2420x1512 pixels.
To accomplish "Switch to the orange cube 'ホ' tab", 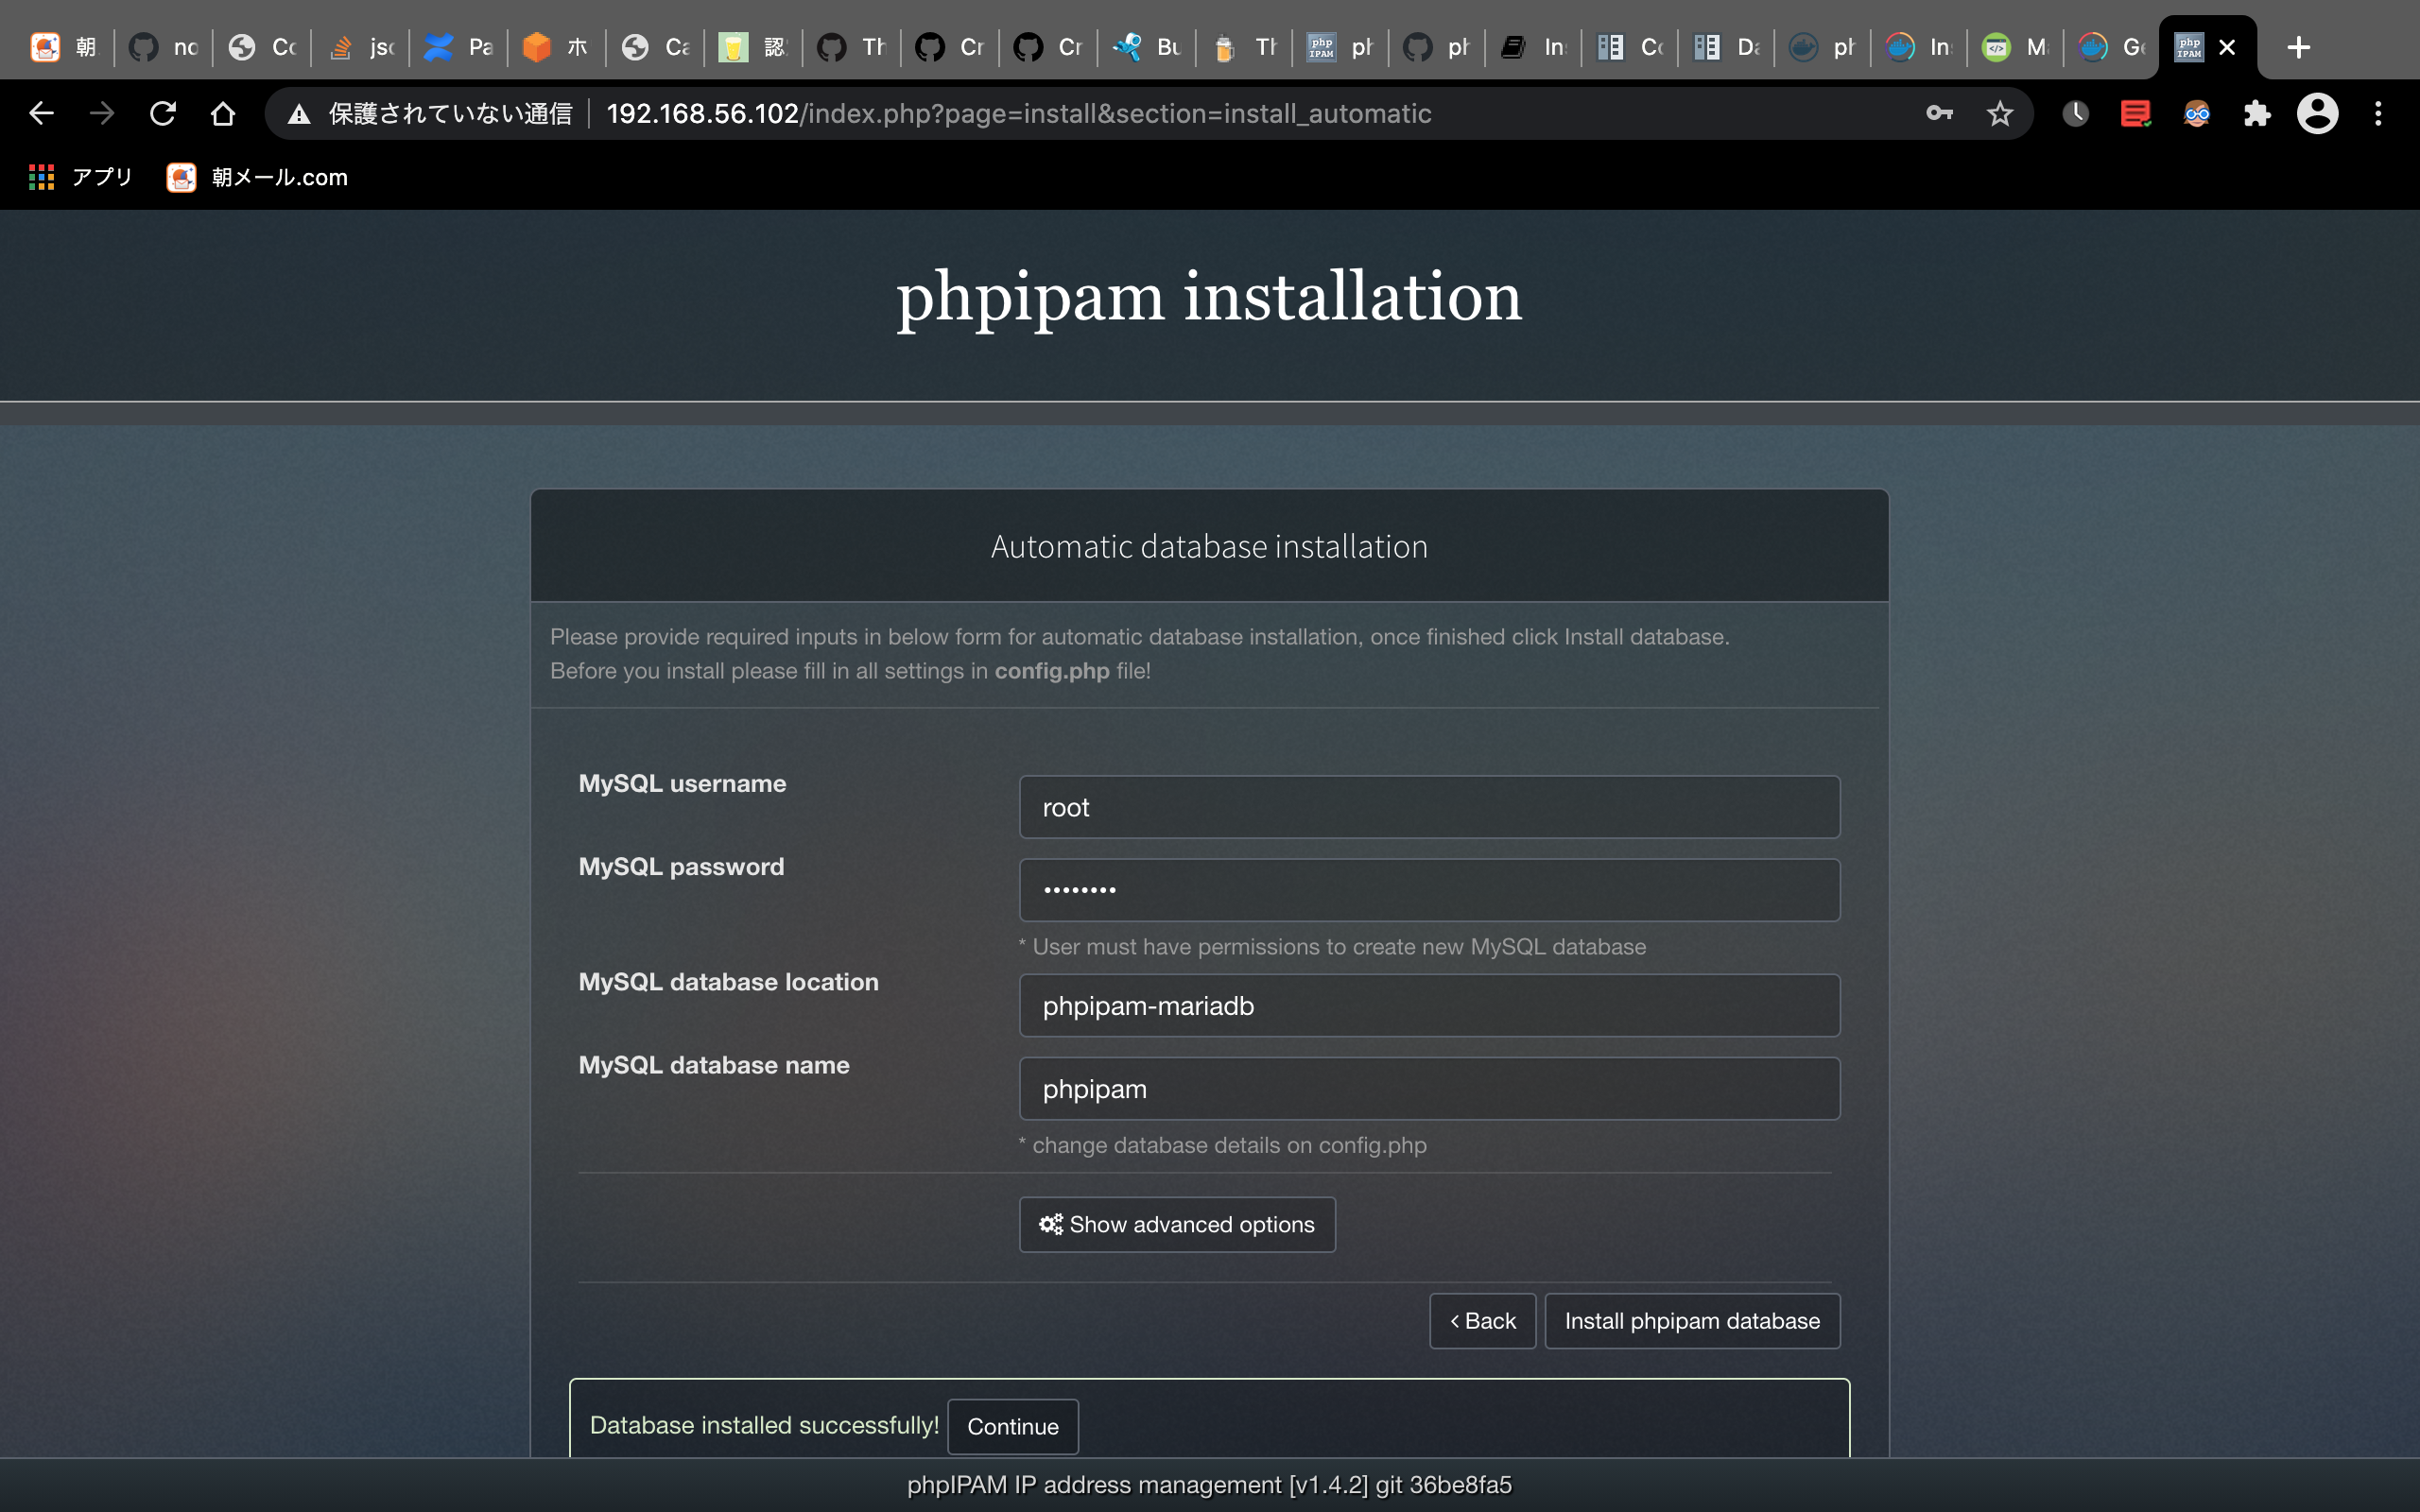I will click(556, 47).
